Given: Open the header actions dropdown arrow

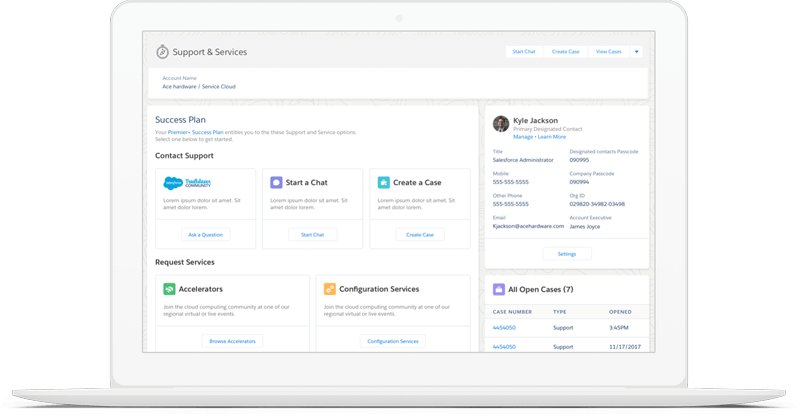Looking at the screenshot, I should (x=636, y=52).
